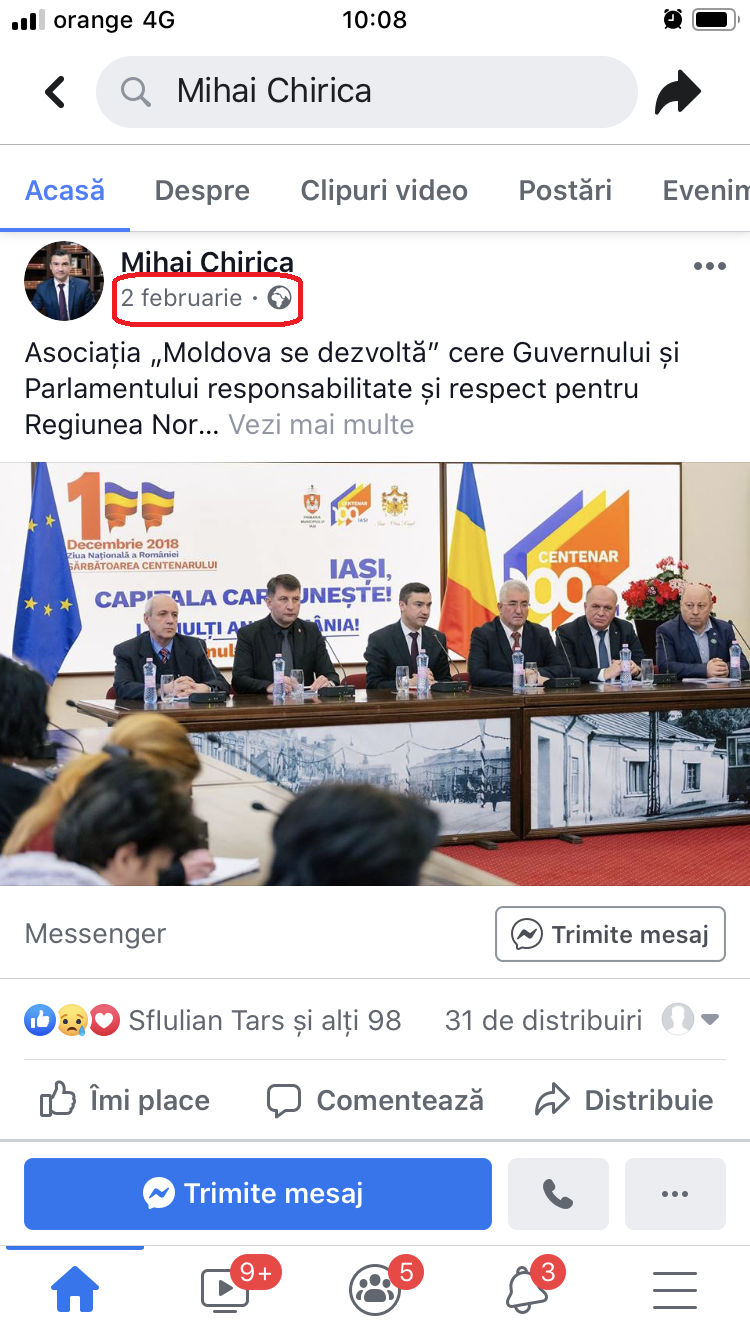Tap the Comentează button

pyautogui.click(x=375, y=1101)
